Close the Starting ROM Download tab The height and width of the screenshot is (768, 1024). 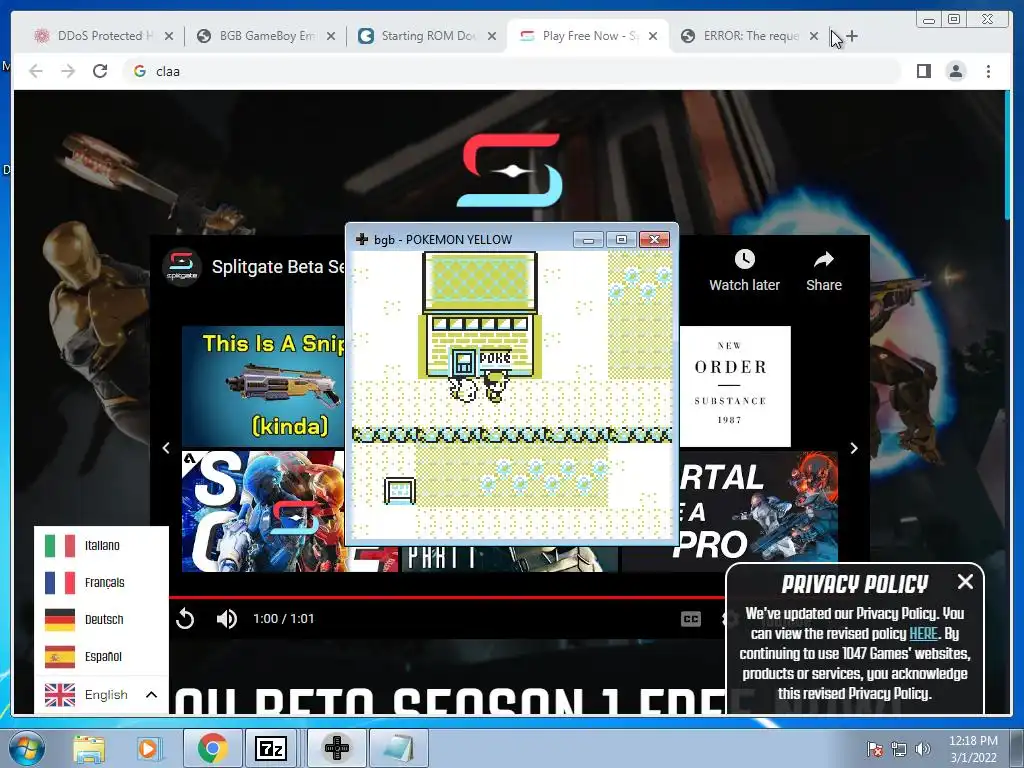click(492, 36)
